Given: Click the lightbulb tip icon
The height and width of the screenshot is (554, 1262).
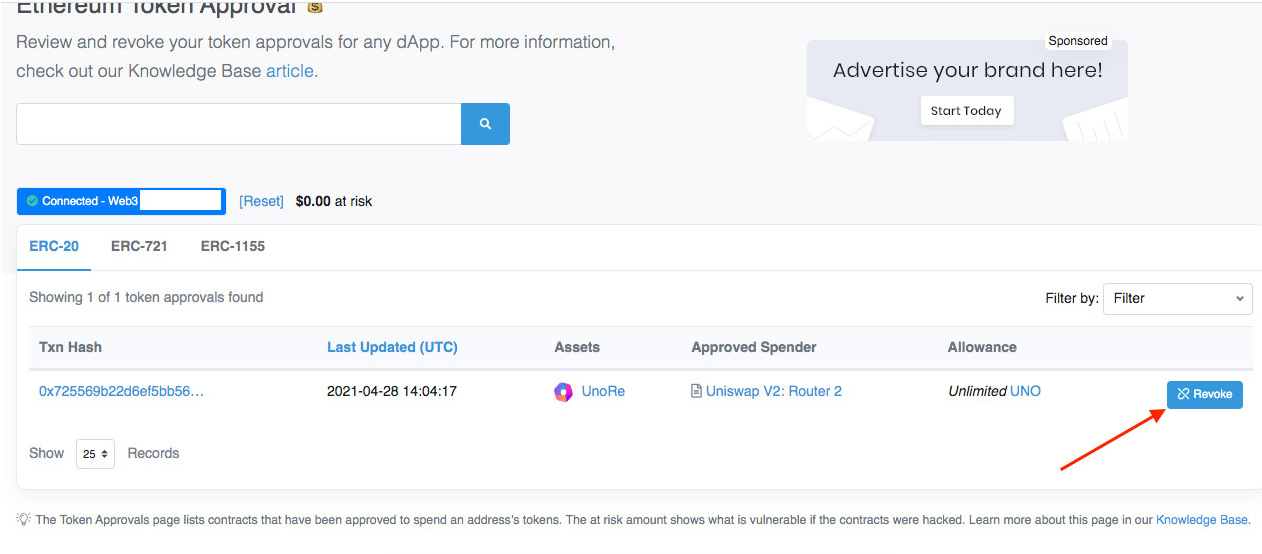Looking at the screenshot, I should pyautogui.click(x=23, y=519).
